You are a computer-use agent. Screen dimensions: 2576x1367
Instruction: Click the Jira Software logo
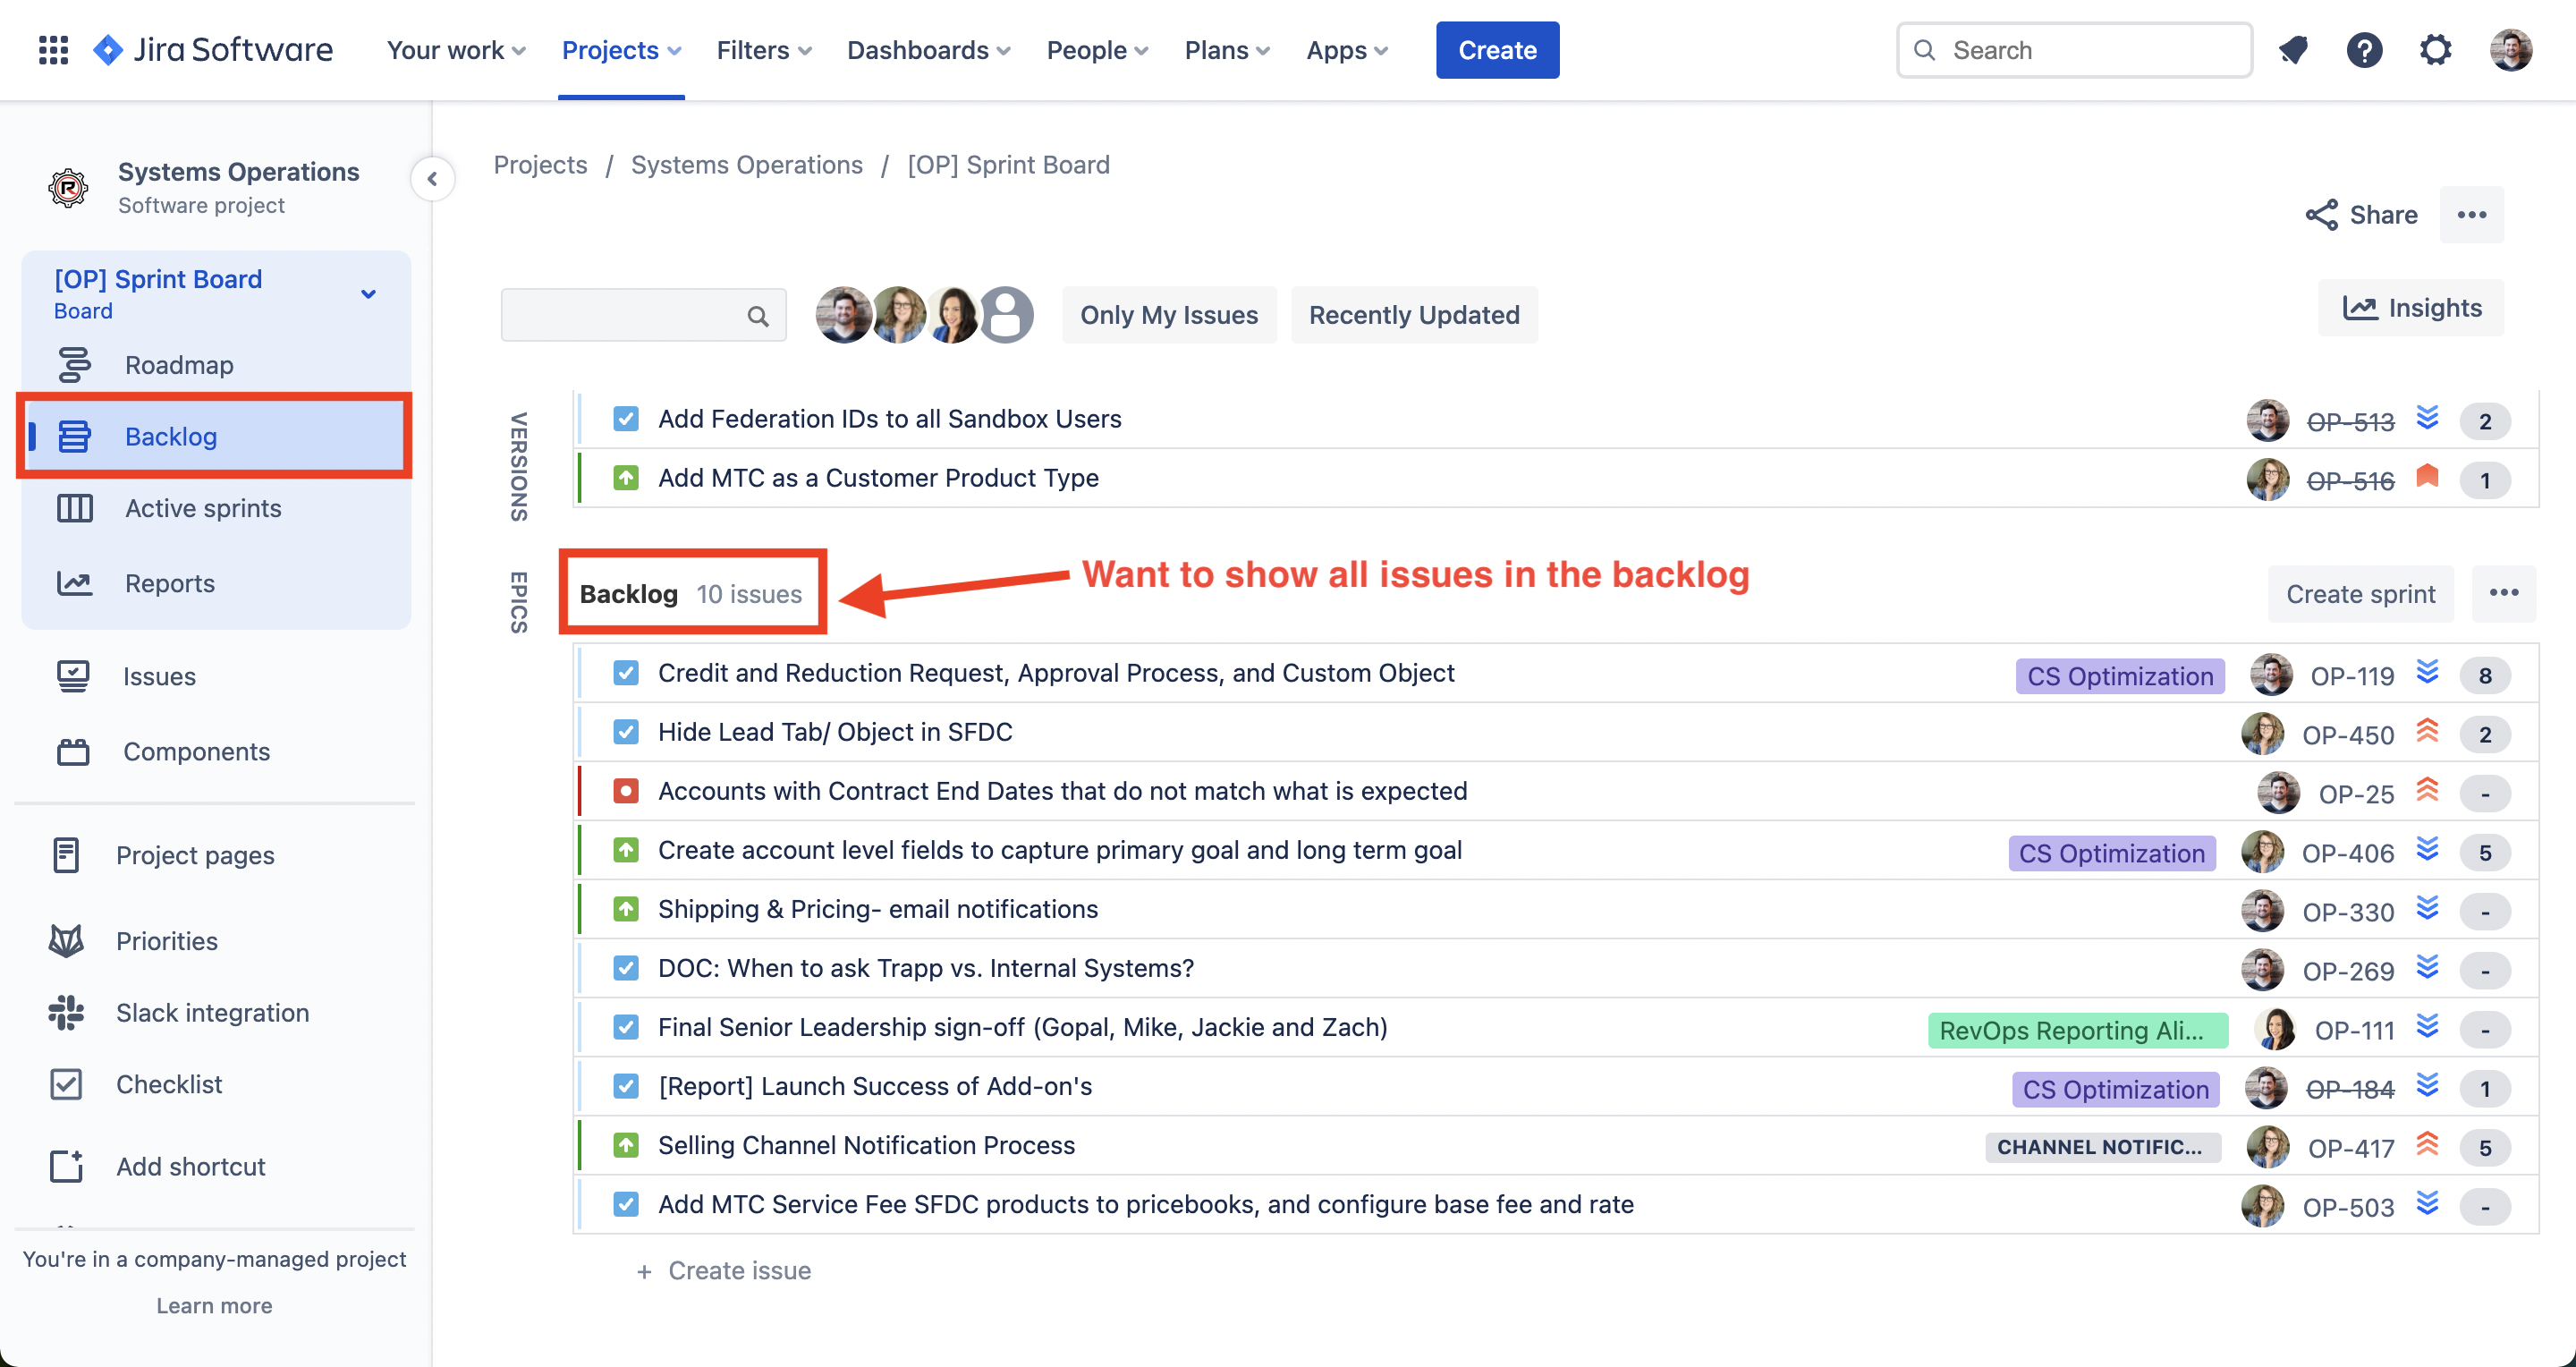click(x=213, y=50)
